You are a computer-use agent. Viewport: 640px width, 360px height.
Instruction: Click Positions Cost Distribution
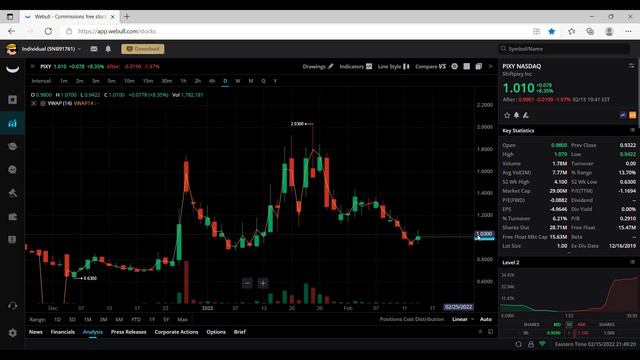[412, 319]
